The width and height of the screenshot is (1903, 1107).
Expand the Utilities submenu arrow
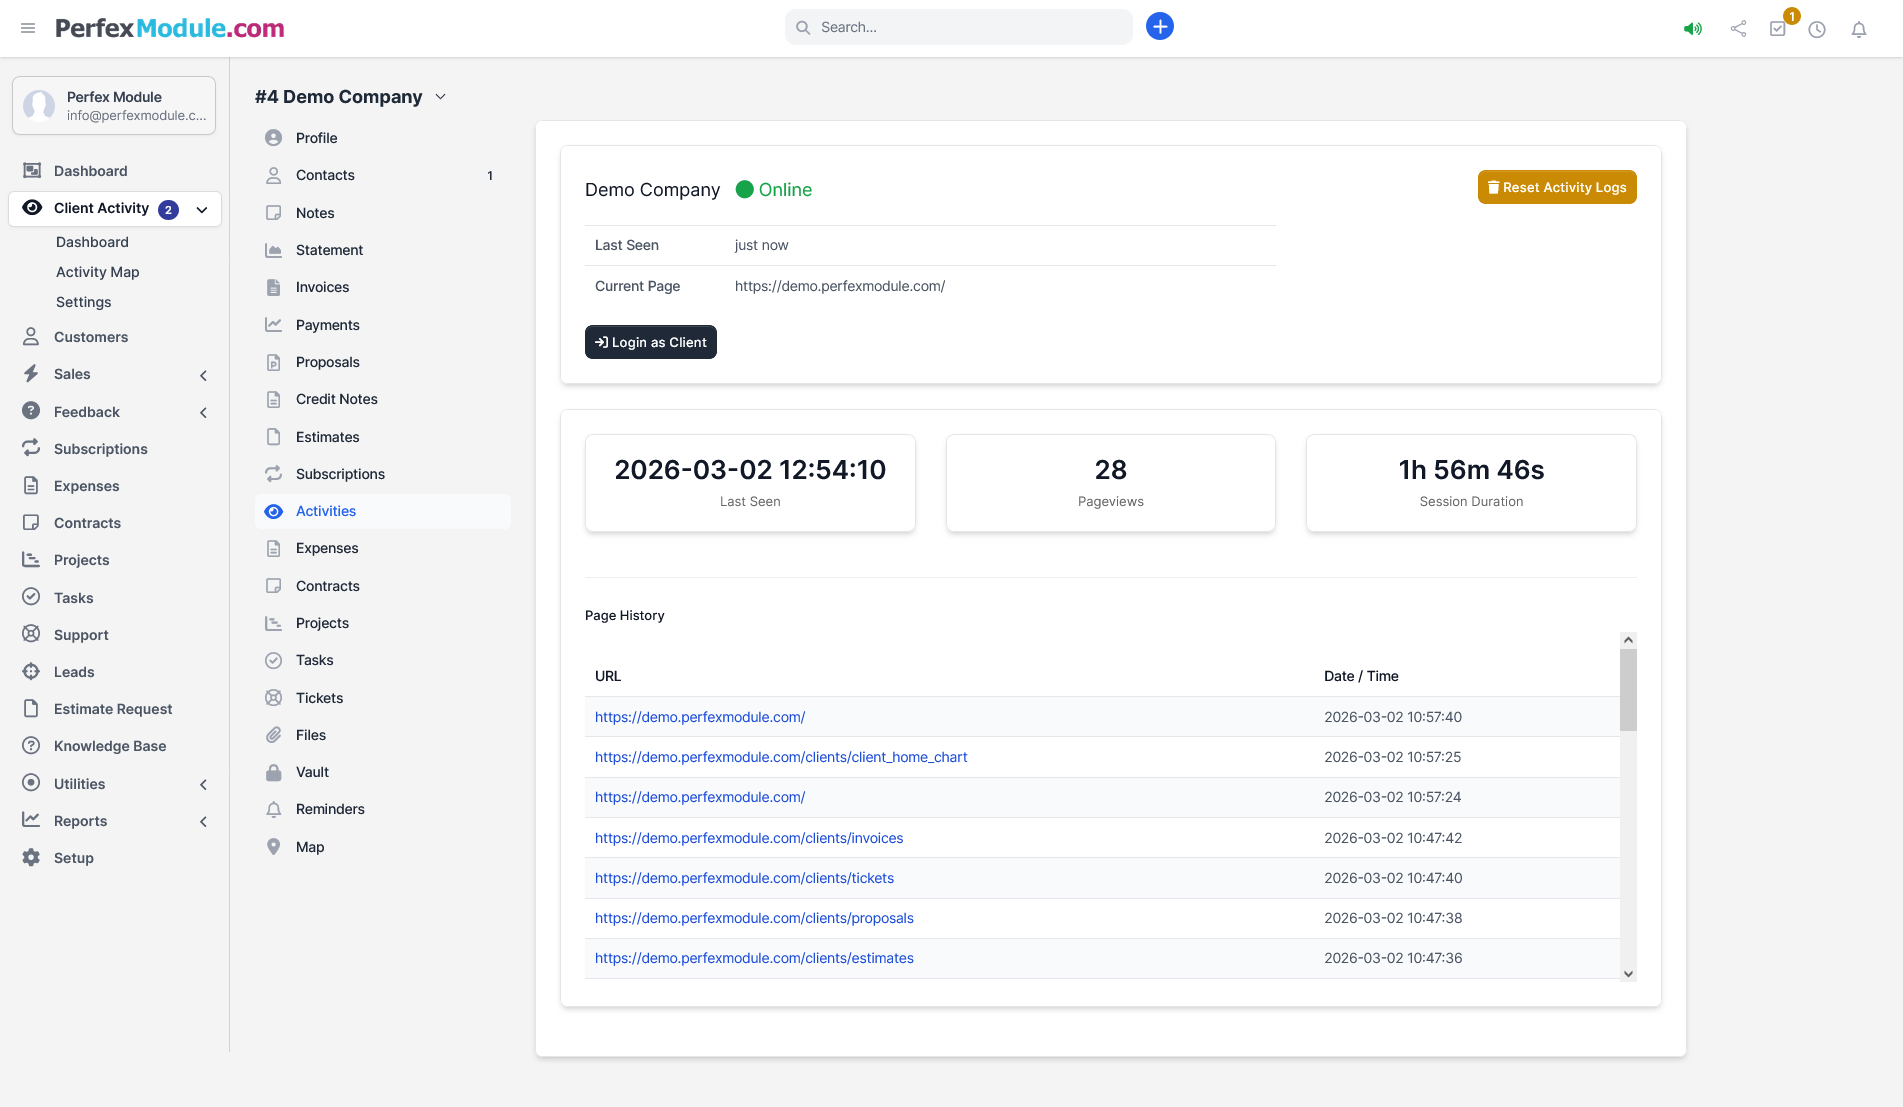(203, 785)
